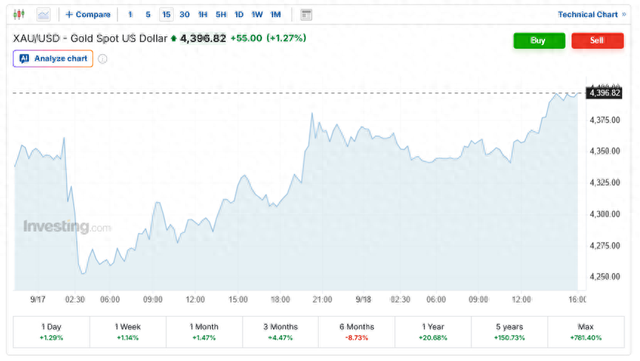Select the Max performance range
Image resolution: width=640 pixels, height=361 pixels.
tap(586, 332)
